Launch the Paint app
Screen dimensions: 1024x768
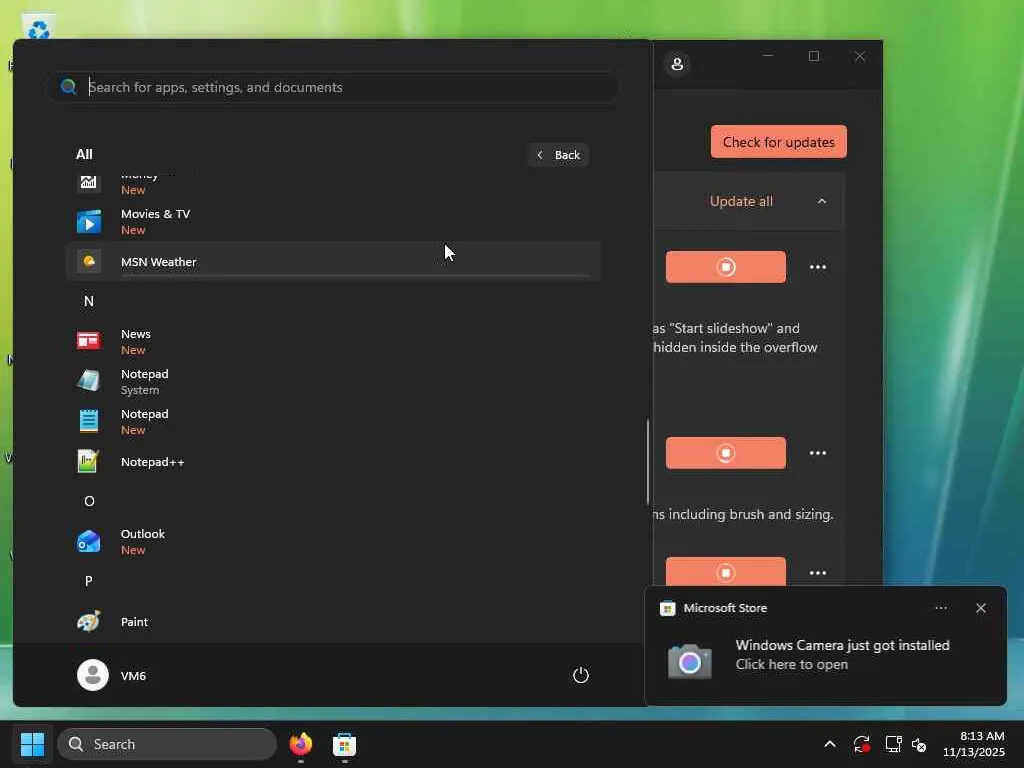coord(333,622)
